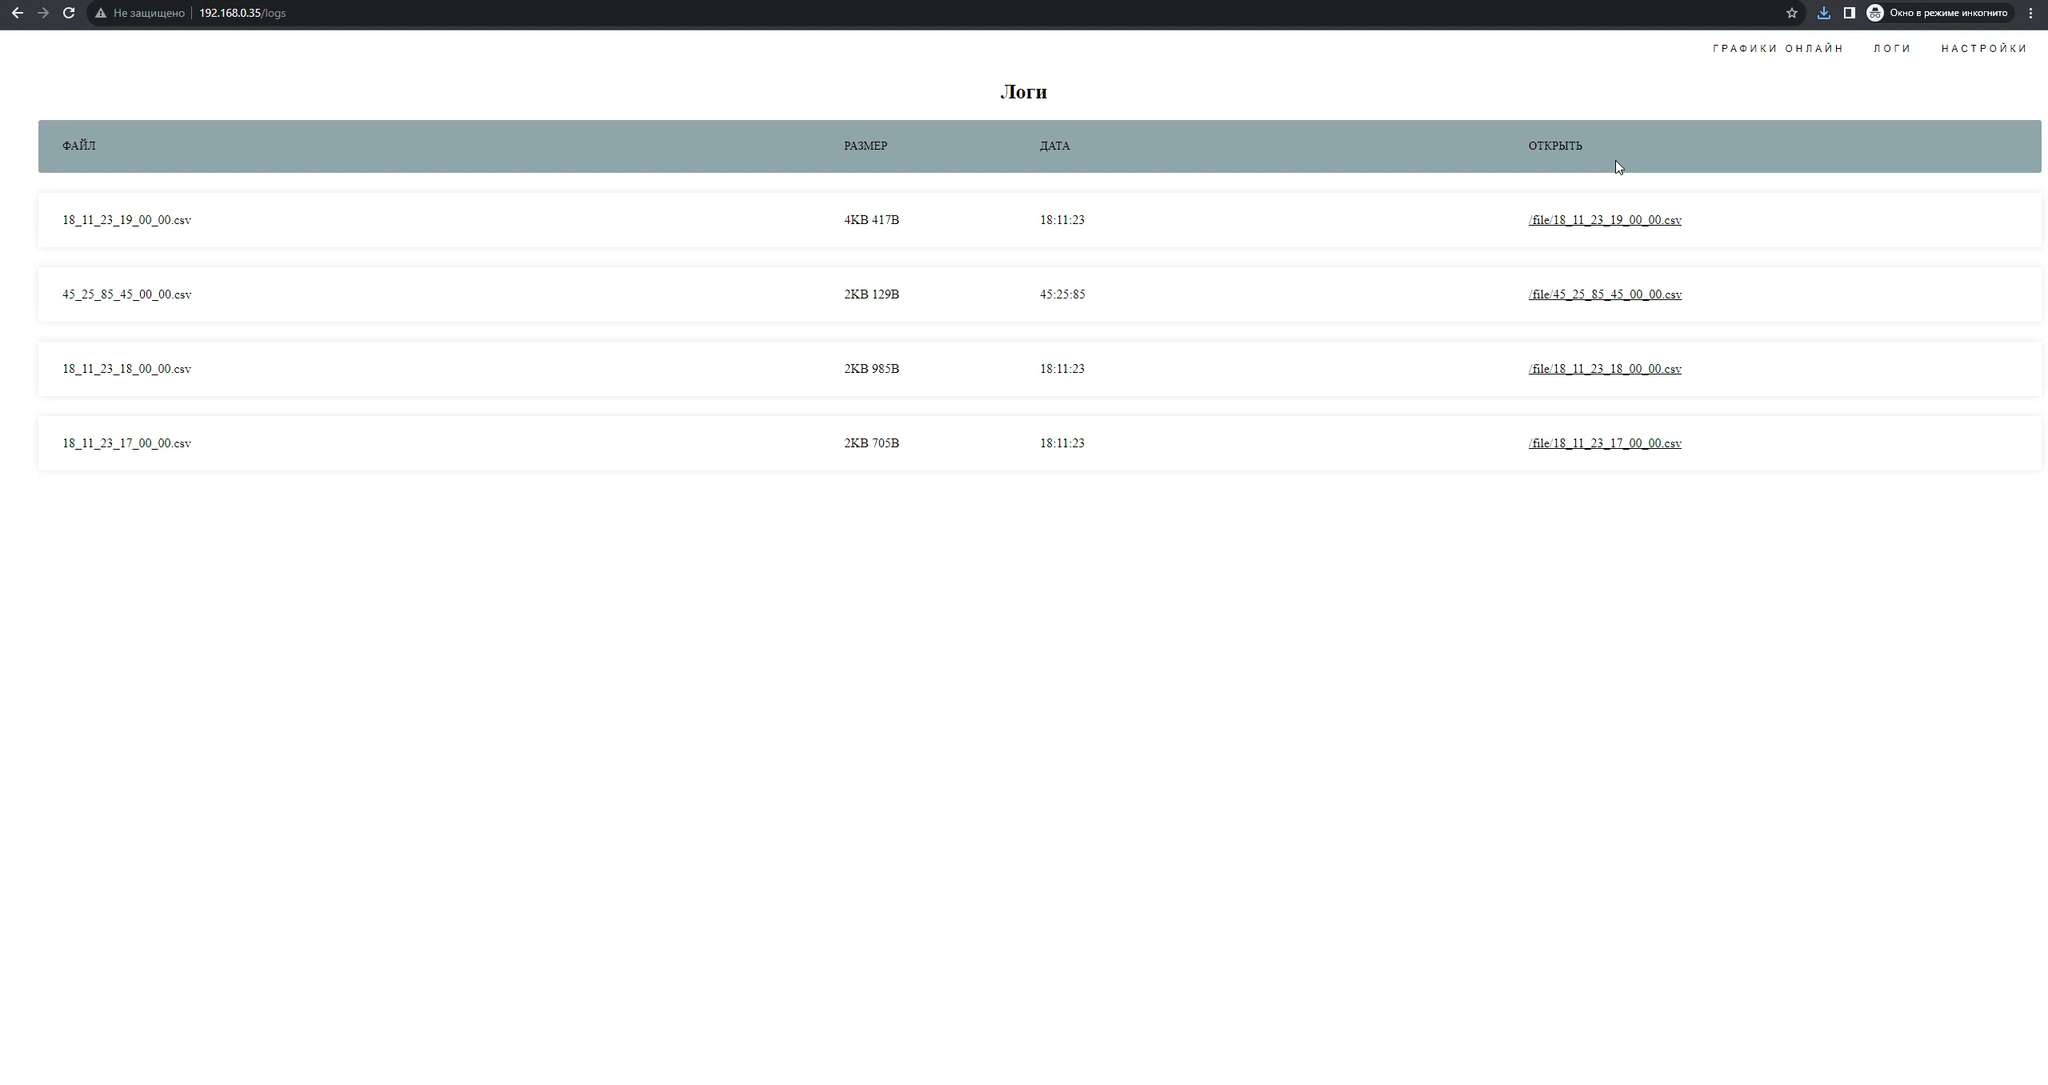The width and height of the screenshot is (2048, 1085).
Task: Open the browser three-dot menu
Action: click(x=2030, y=13)
